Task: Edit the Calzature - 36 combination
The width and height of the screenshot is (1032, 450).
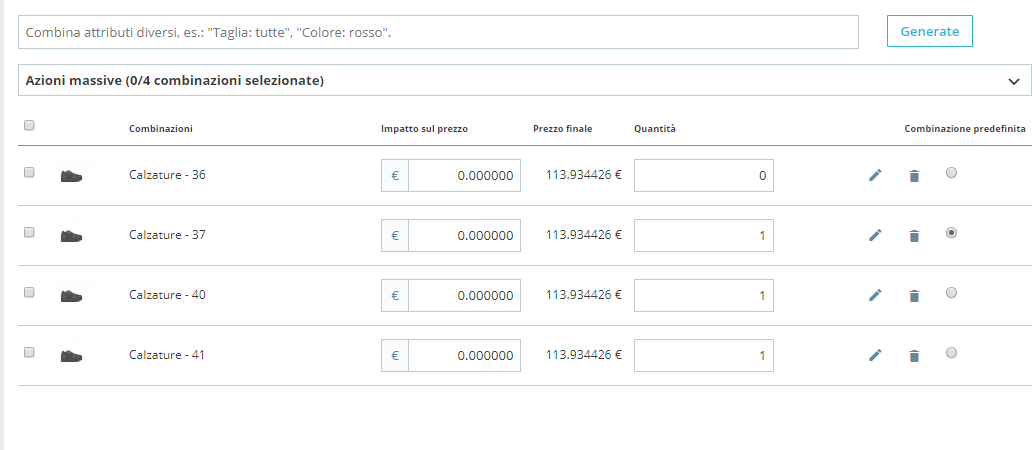Action: pyautogui.click(x=875, y=175)
